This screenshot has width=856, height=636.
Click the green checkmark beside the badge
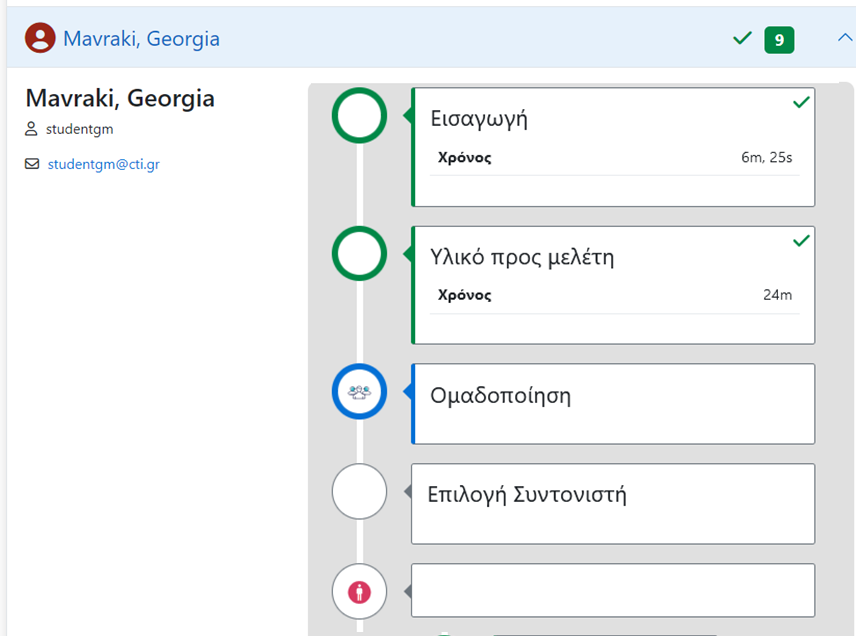click(742, 38)
